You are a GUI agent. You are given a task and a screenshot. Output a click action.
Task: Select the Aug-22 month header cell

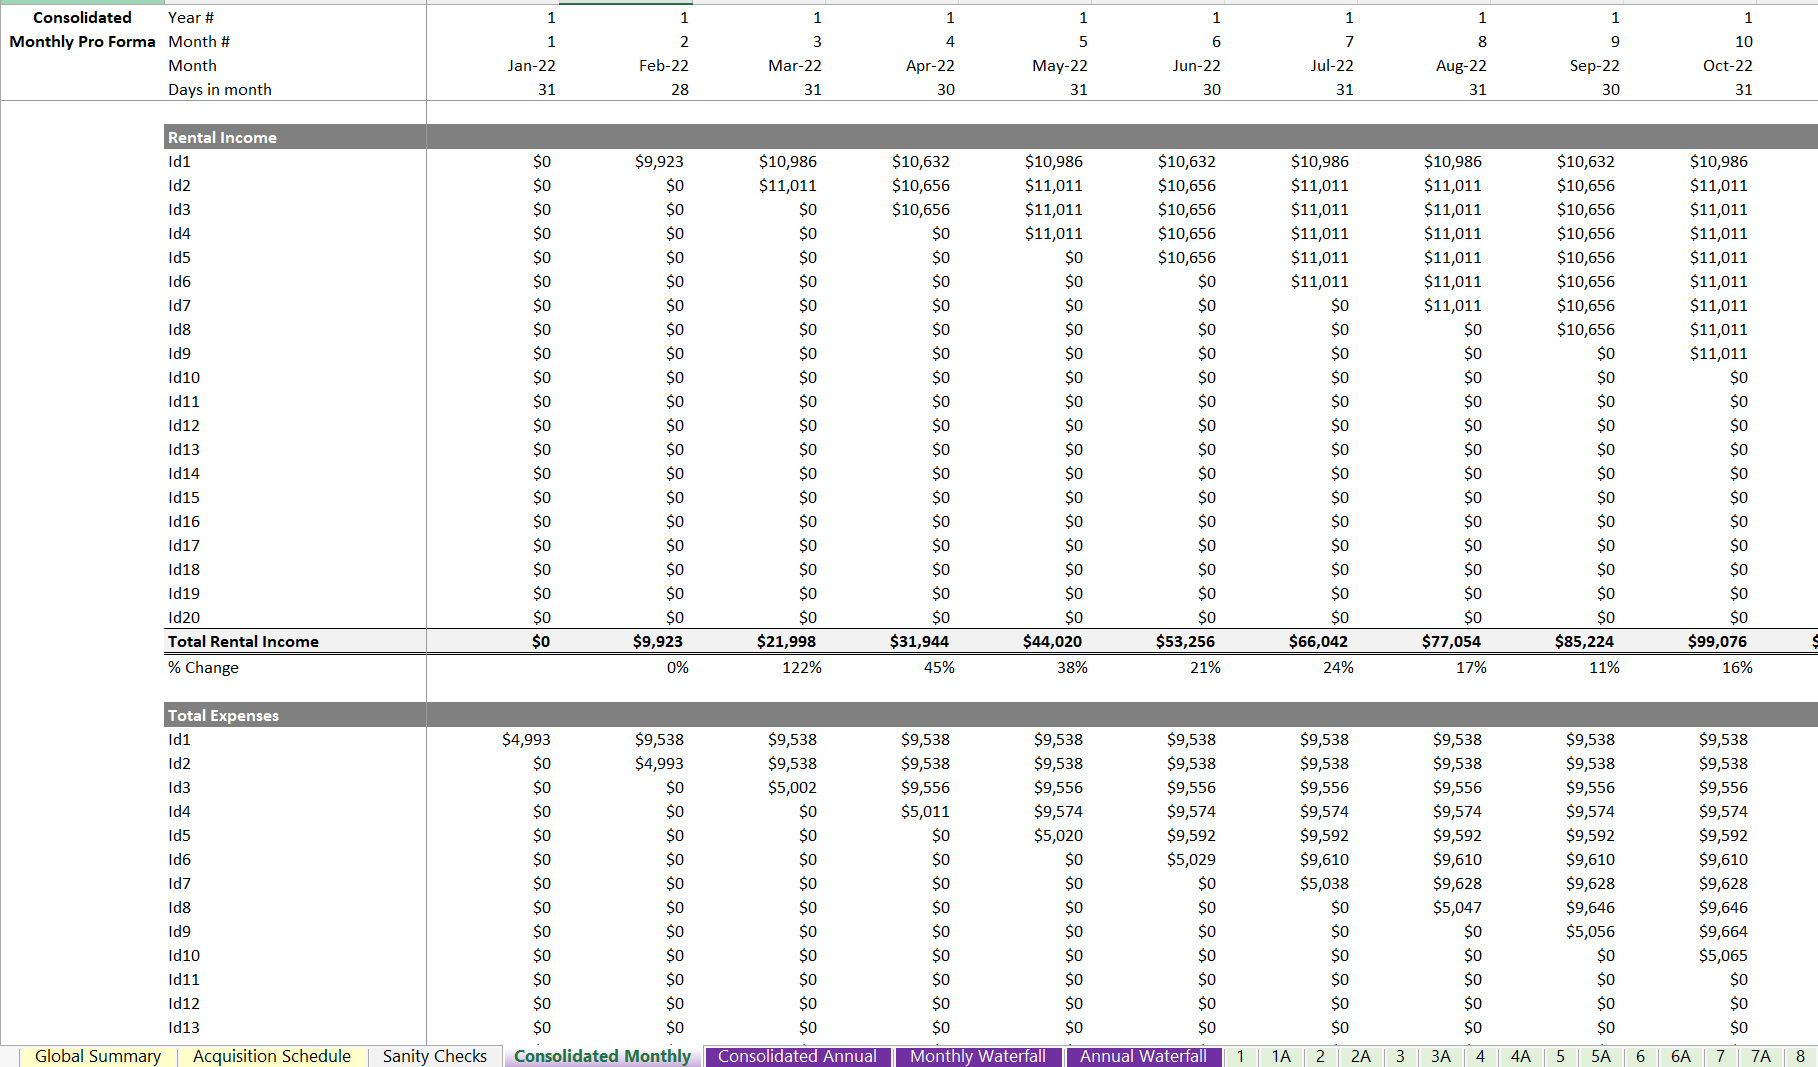click(x=1461, y=66)
